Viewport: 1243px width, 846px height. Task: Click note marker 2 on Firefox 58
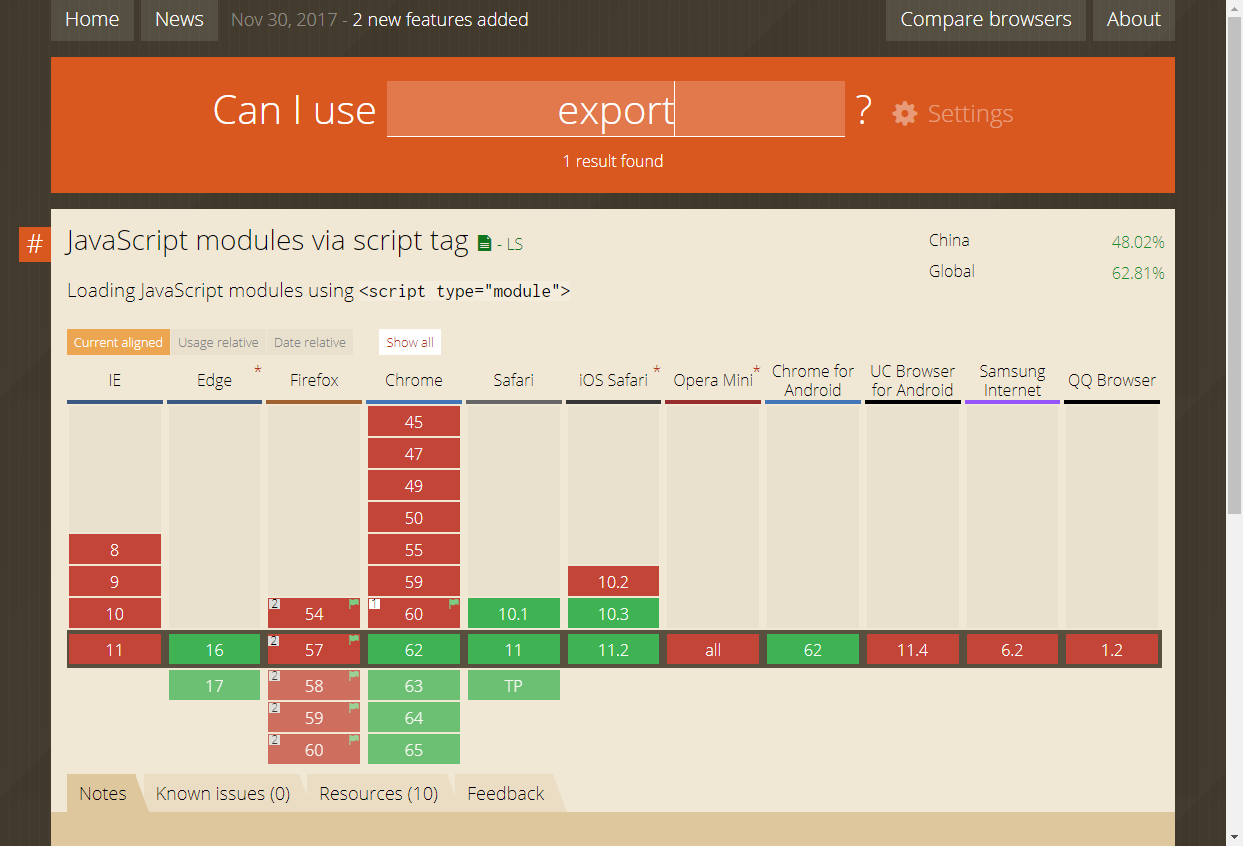274,676
